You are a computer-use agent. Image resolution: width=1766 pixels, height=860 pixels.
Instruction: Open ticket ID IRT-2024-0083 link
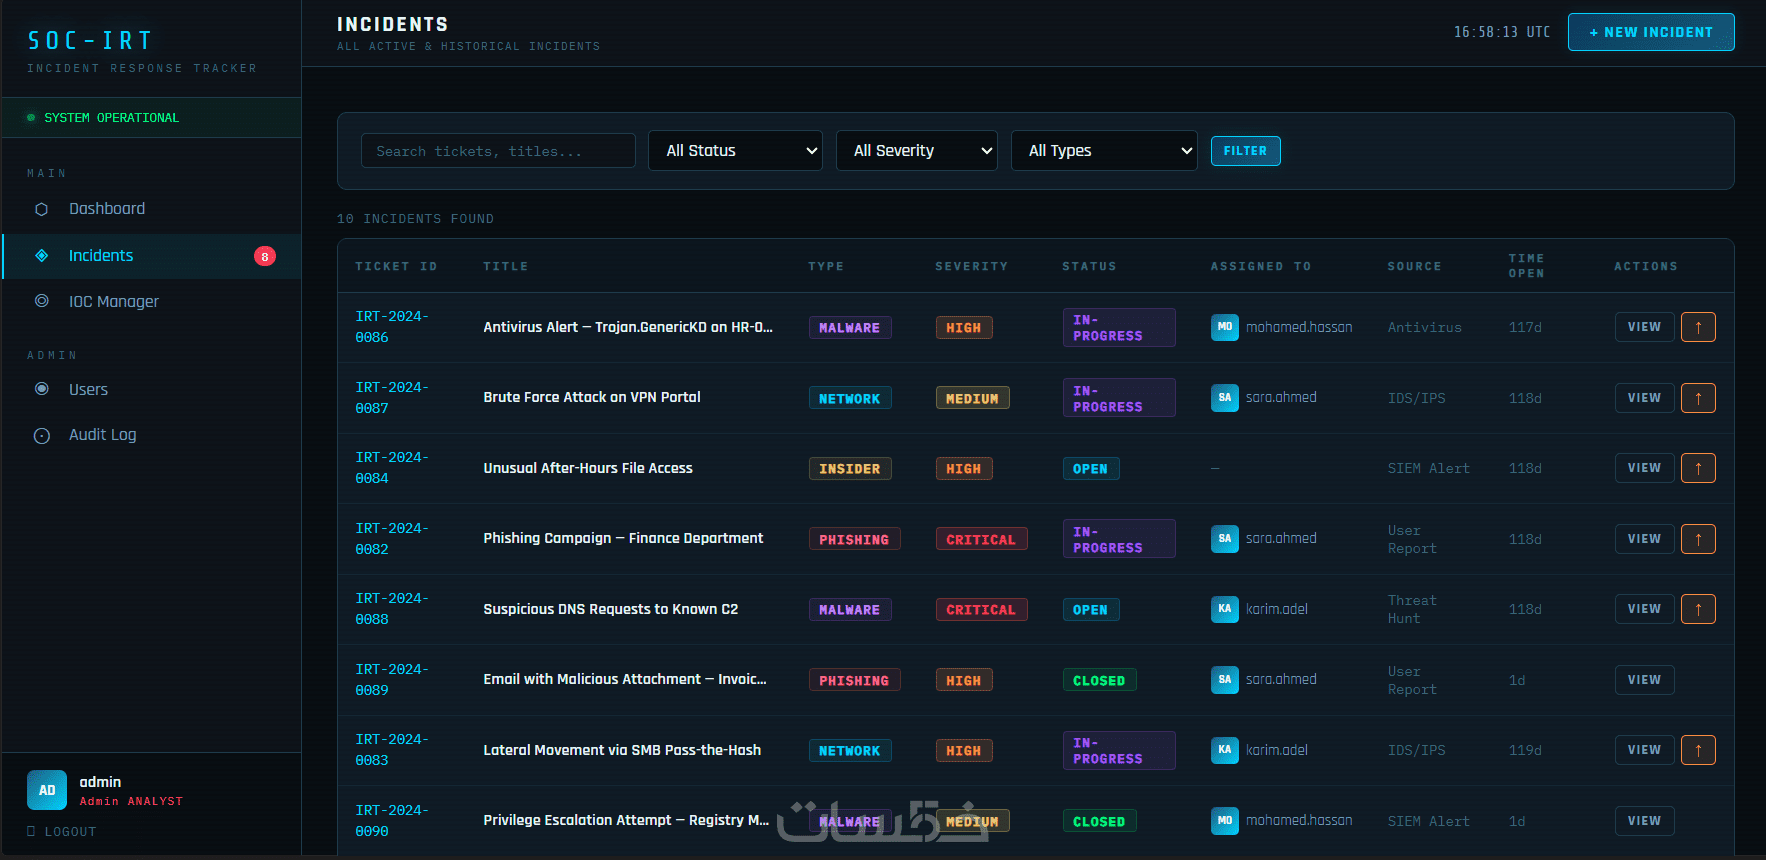point(392,750)
